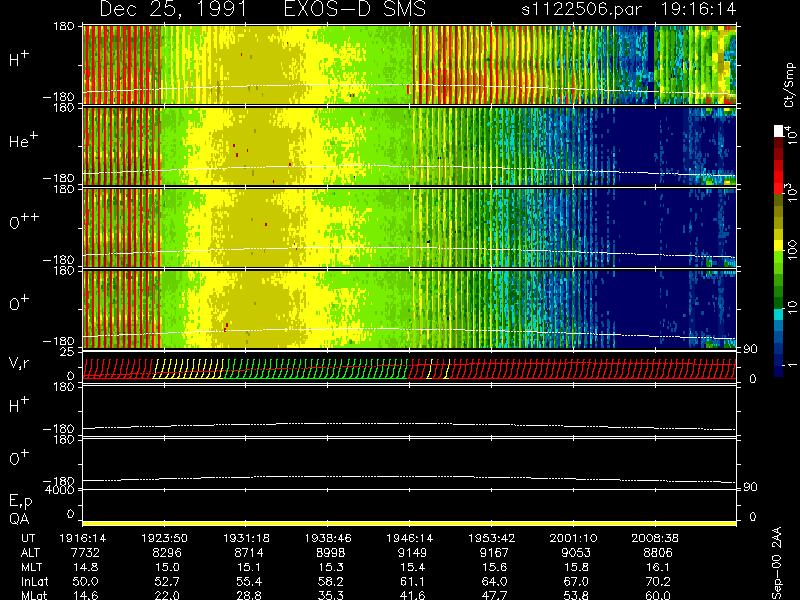Screen dimensions: 800x600
Task: Click the file name 's1122506.par'
Action: (582, 9)
